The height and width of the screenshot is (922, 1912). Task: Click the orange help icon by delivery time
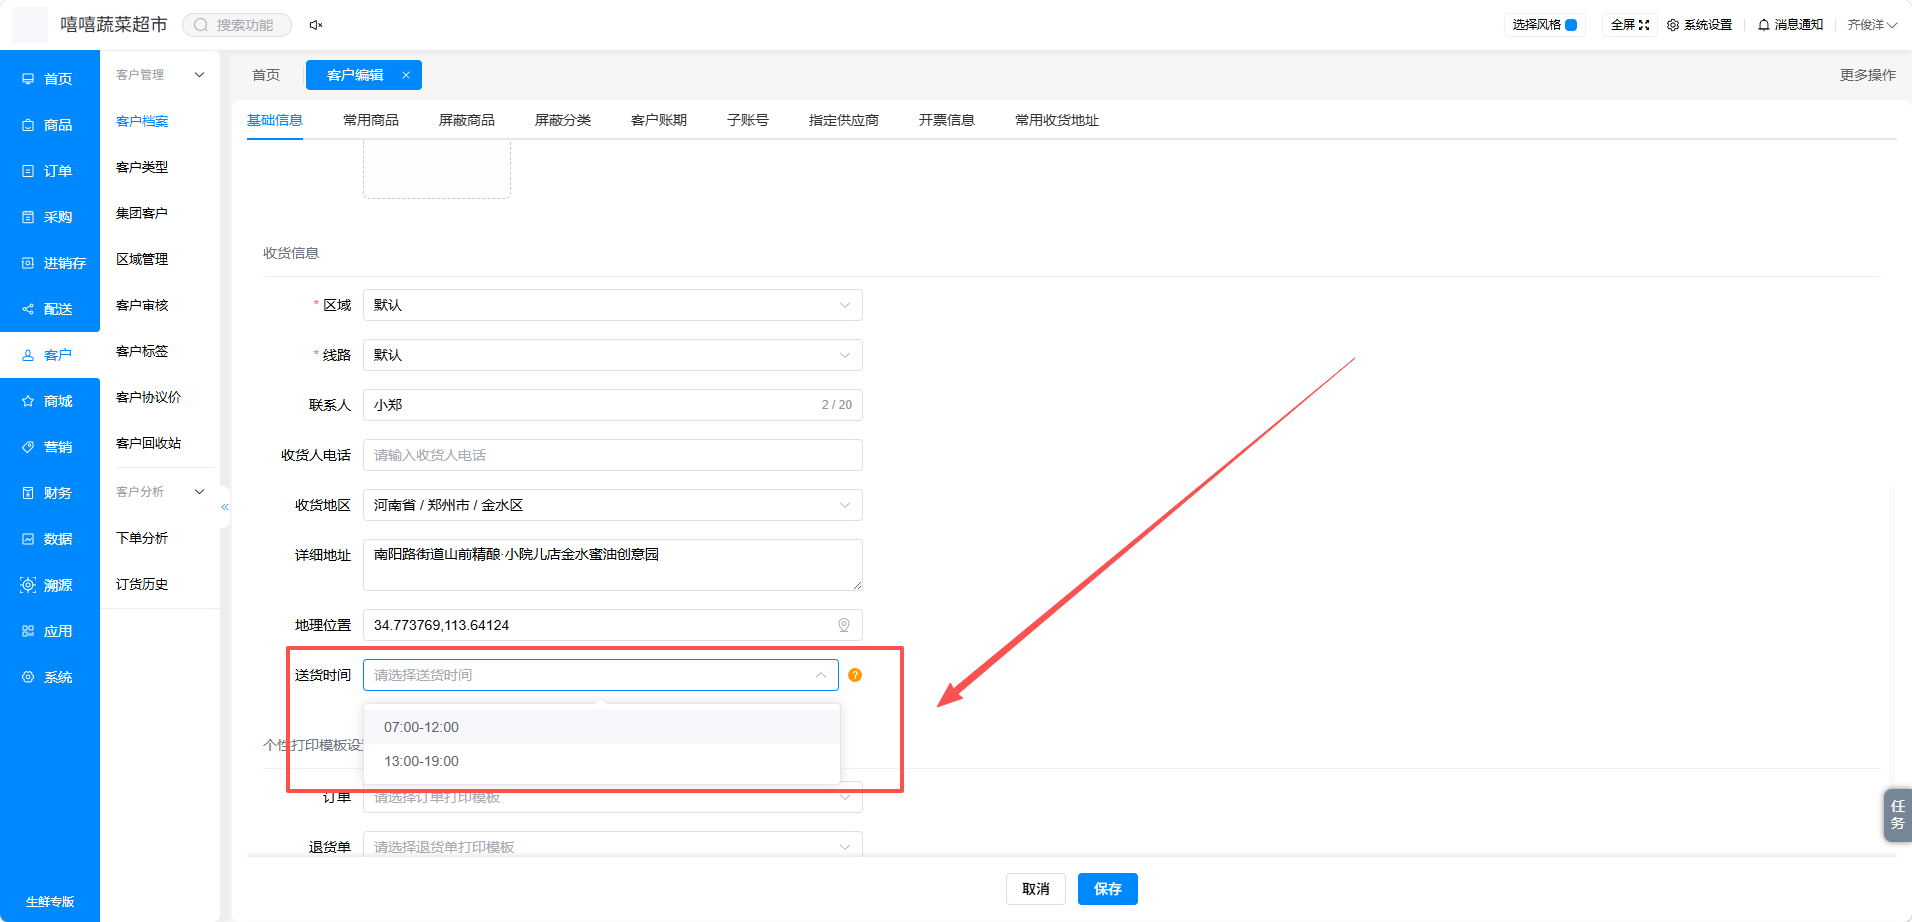tap(855, 675)
